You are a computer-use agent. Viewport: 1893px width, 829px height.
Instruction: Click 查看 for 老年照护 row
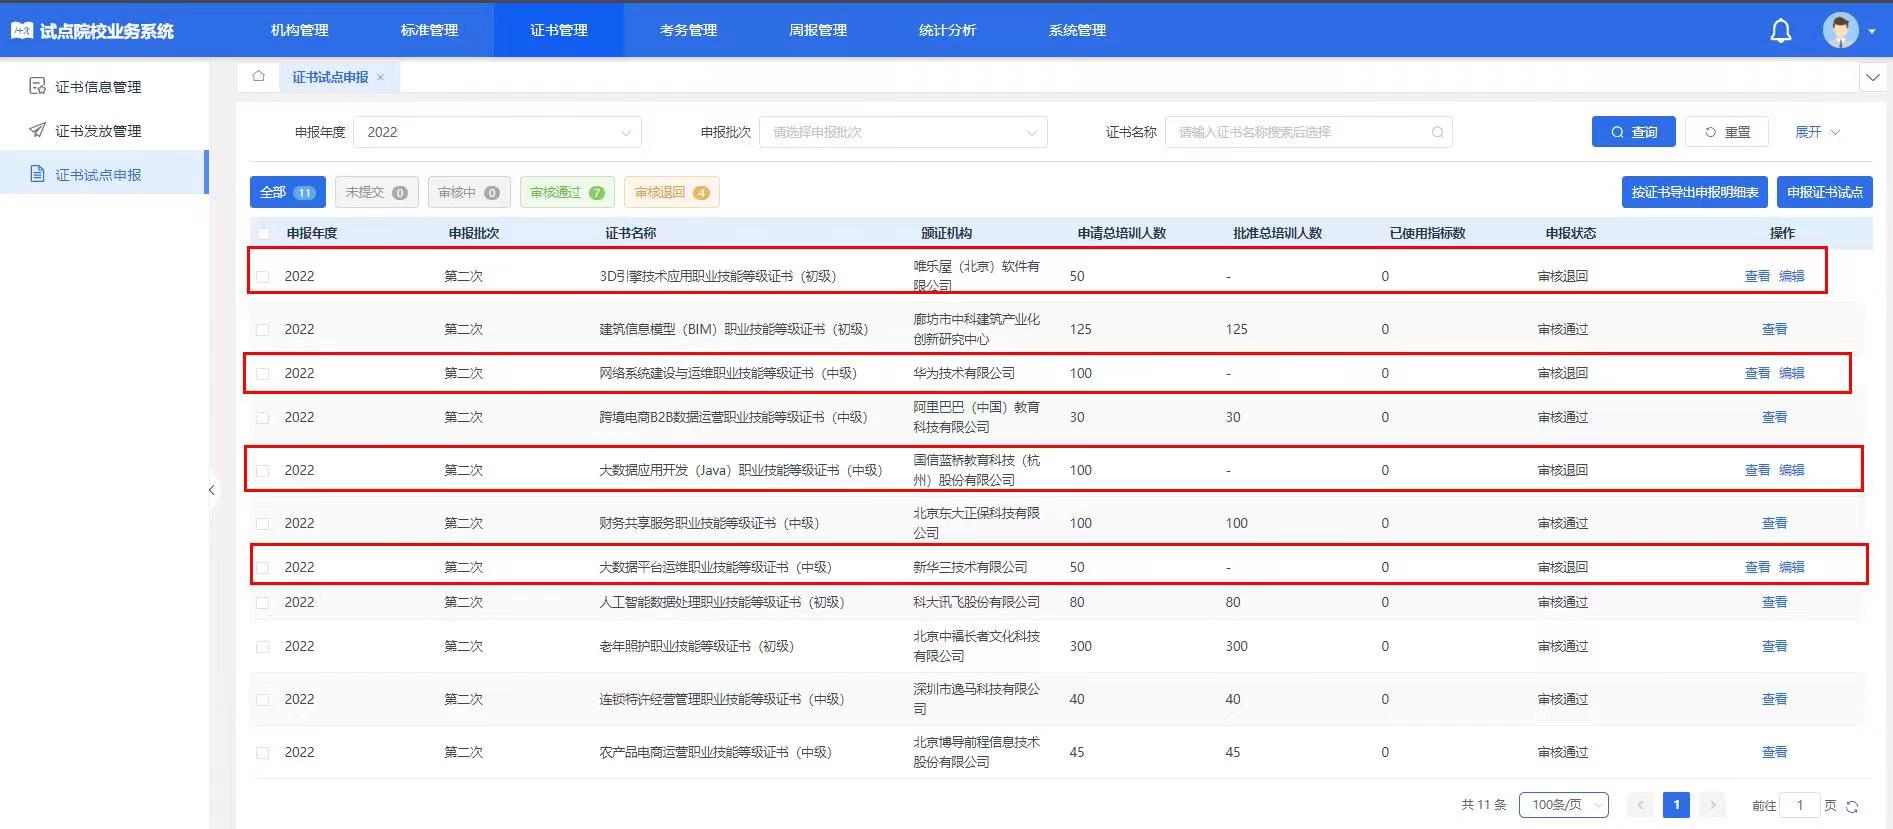click(x=1774, y=646)
